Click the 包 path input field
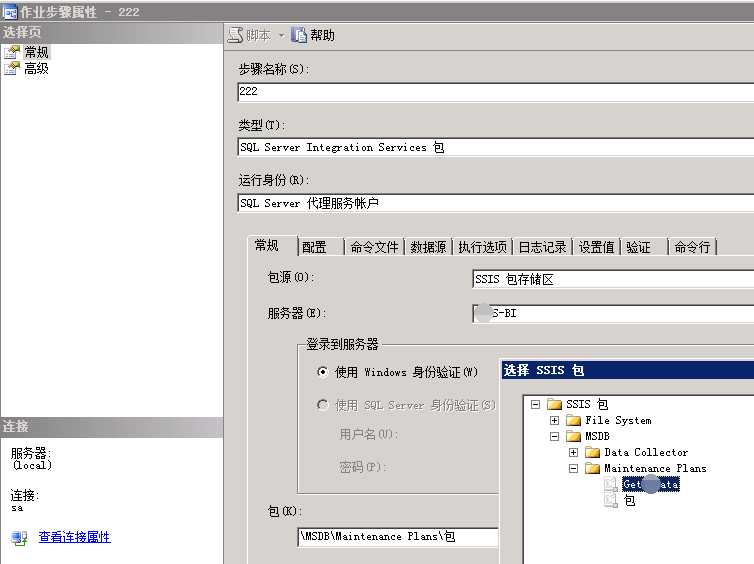754x564 pixels. click(398, 537)
